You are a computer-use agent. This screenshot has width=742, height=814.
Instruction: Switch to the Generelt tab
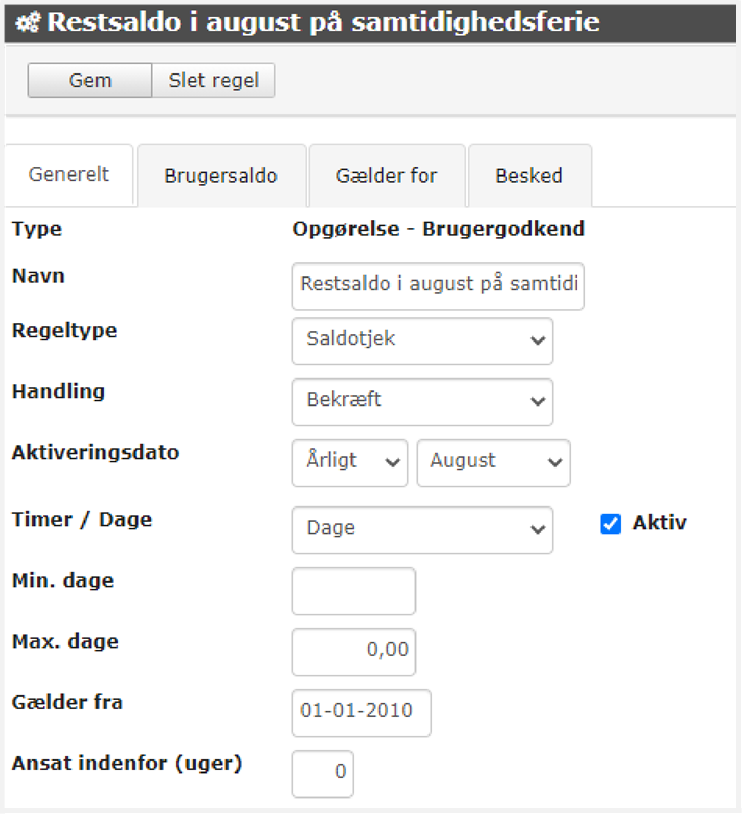(x=69, y=174)
